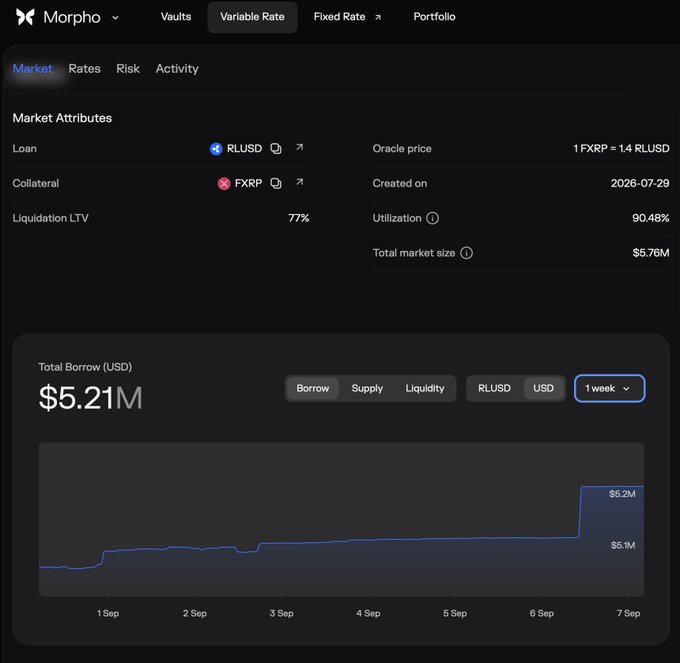Image resolution: width=680 pixels, height=663 pixels.
Task: Select the Liquidity chart view
Action: (425, 388)
